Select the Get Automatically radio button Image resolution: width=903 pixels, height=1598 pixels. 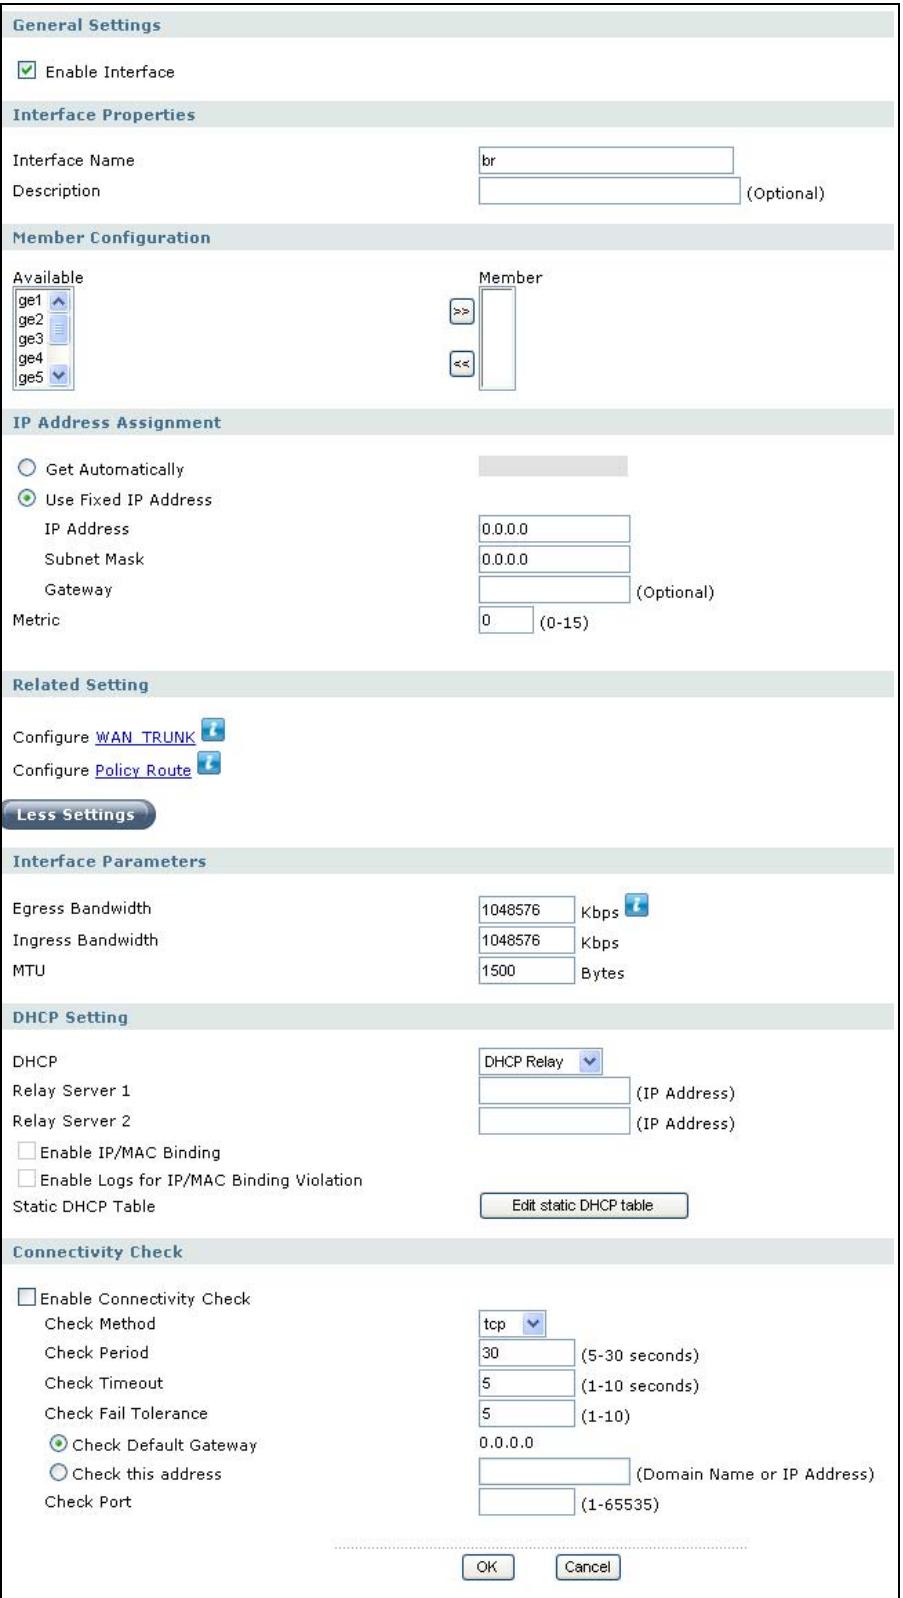coord(27,468)
